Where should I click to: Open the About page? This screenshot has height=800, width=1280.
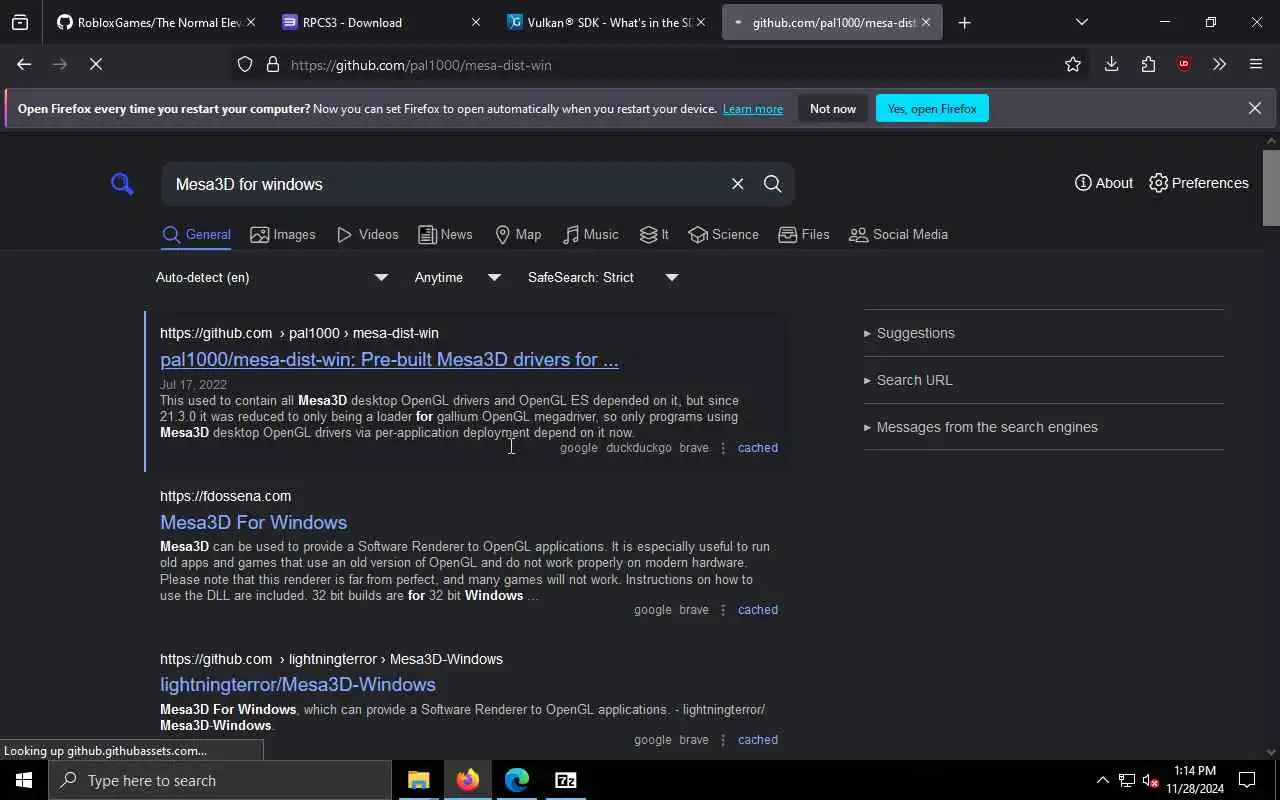1104,183
